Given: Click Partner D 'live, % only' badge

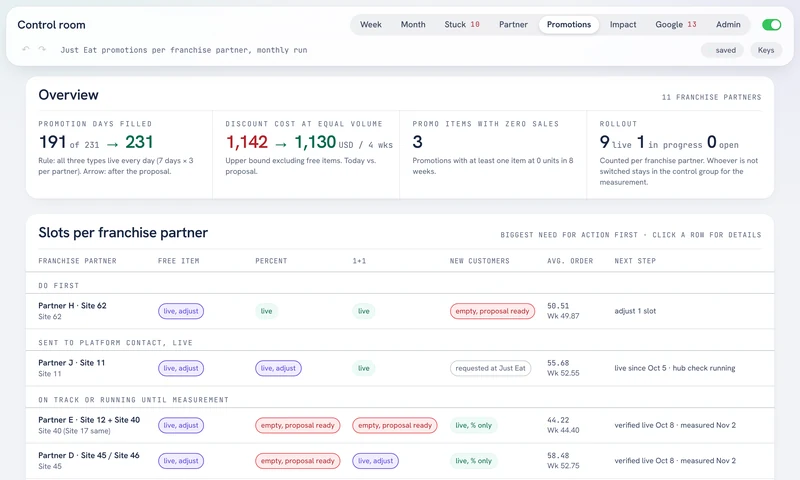Looking at the screenshot, I should coord(473,461).
